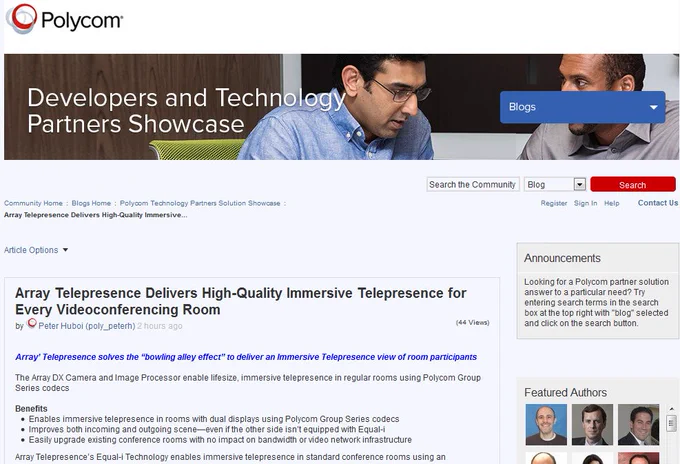
Task: Click the Developers and Technology Partners Showcase banner title
Action: click(186, 111)
